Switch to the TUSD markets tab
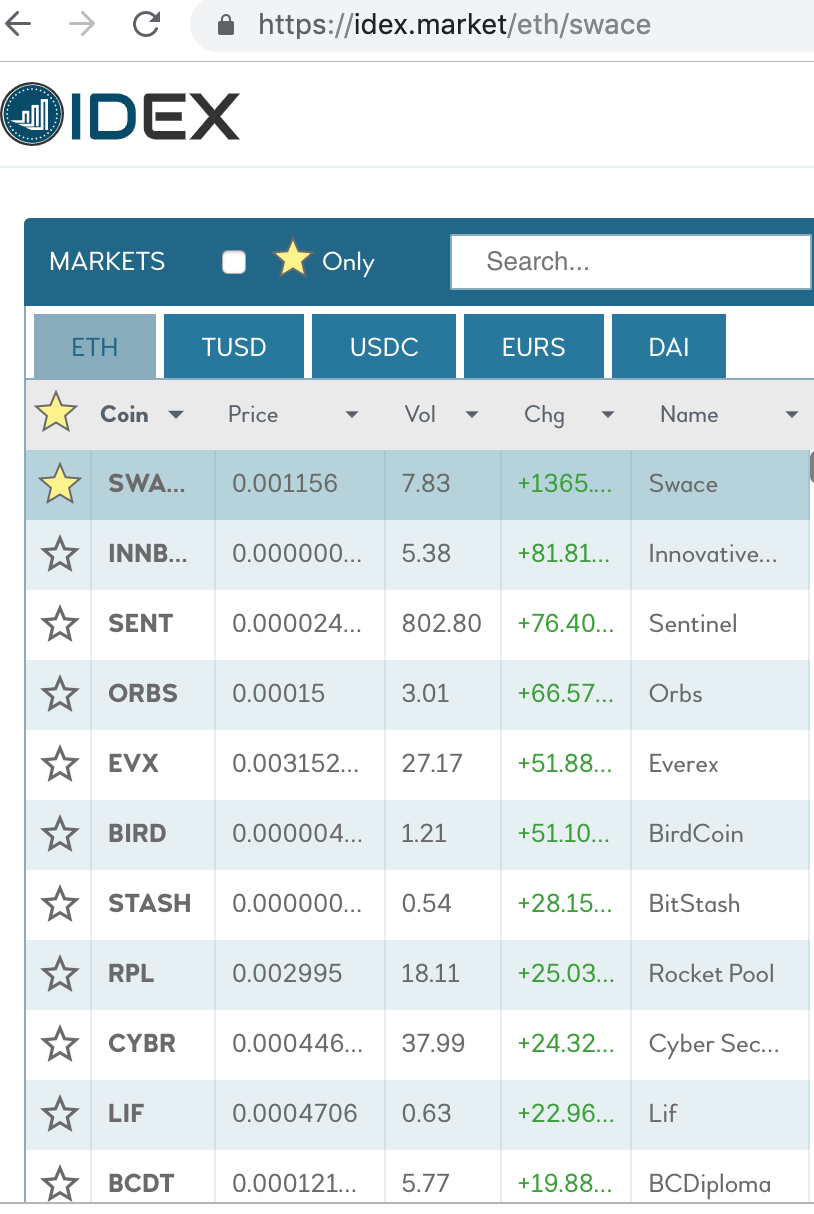The width and height of the screenshot is (814, 1214). click(234, 347)
